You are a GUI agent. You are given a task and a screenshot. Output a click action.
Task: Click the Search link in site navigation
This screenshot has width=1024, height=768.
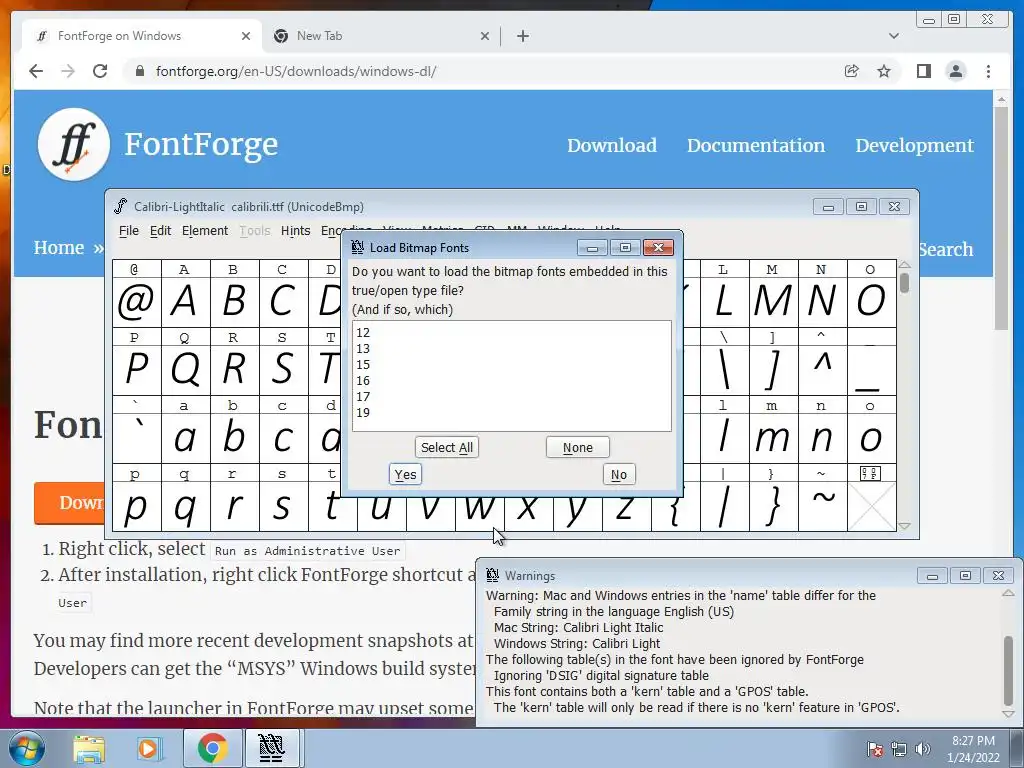tap(945, 249)
